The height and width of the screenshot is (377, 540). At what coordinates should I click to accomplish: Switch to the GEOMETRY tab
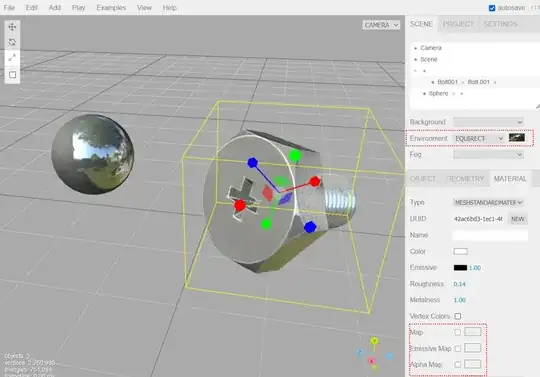(465, 179)
